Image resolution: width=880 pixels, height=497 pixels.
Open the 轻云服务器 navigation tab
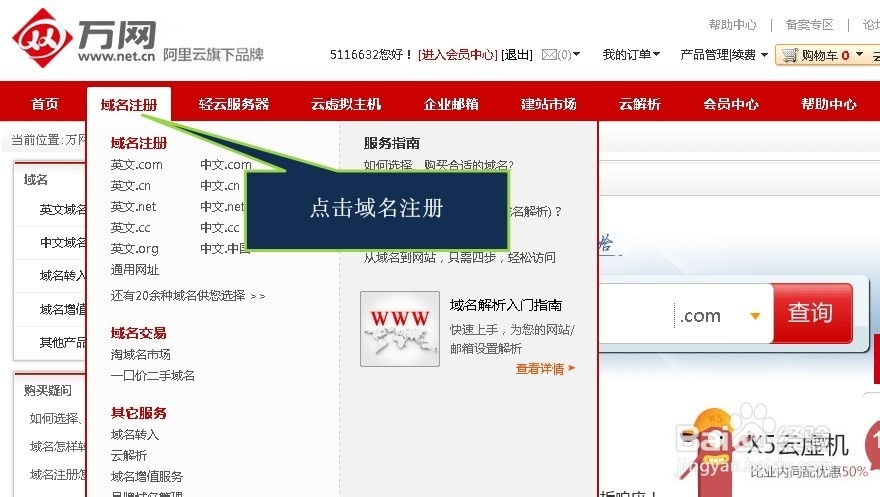pyautogui.click(x=234, y=104)
